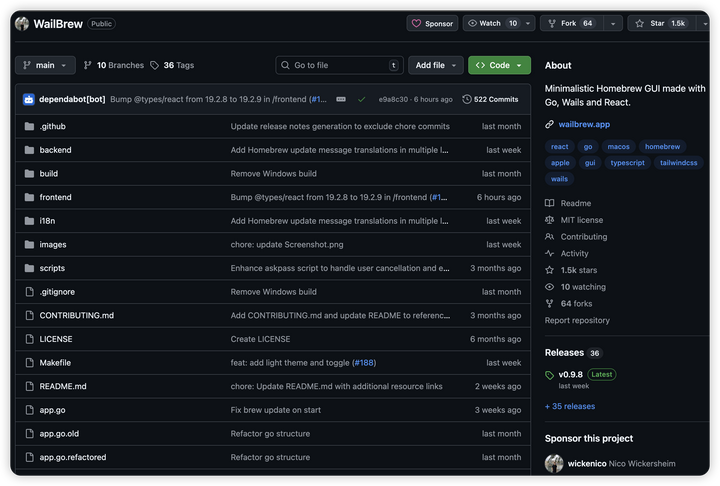Click the LICENSE file icon
This screenshot has height=486, width=720.
(28, 339)
